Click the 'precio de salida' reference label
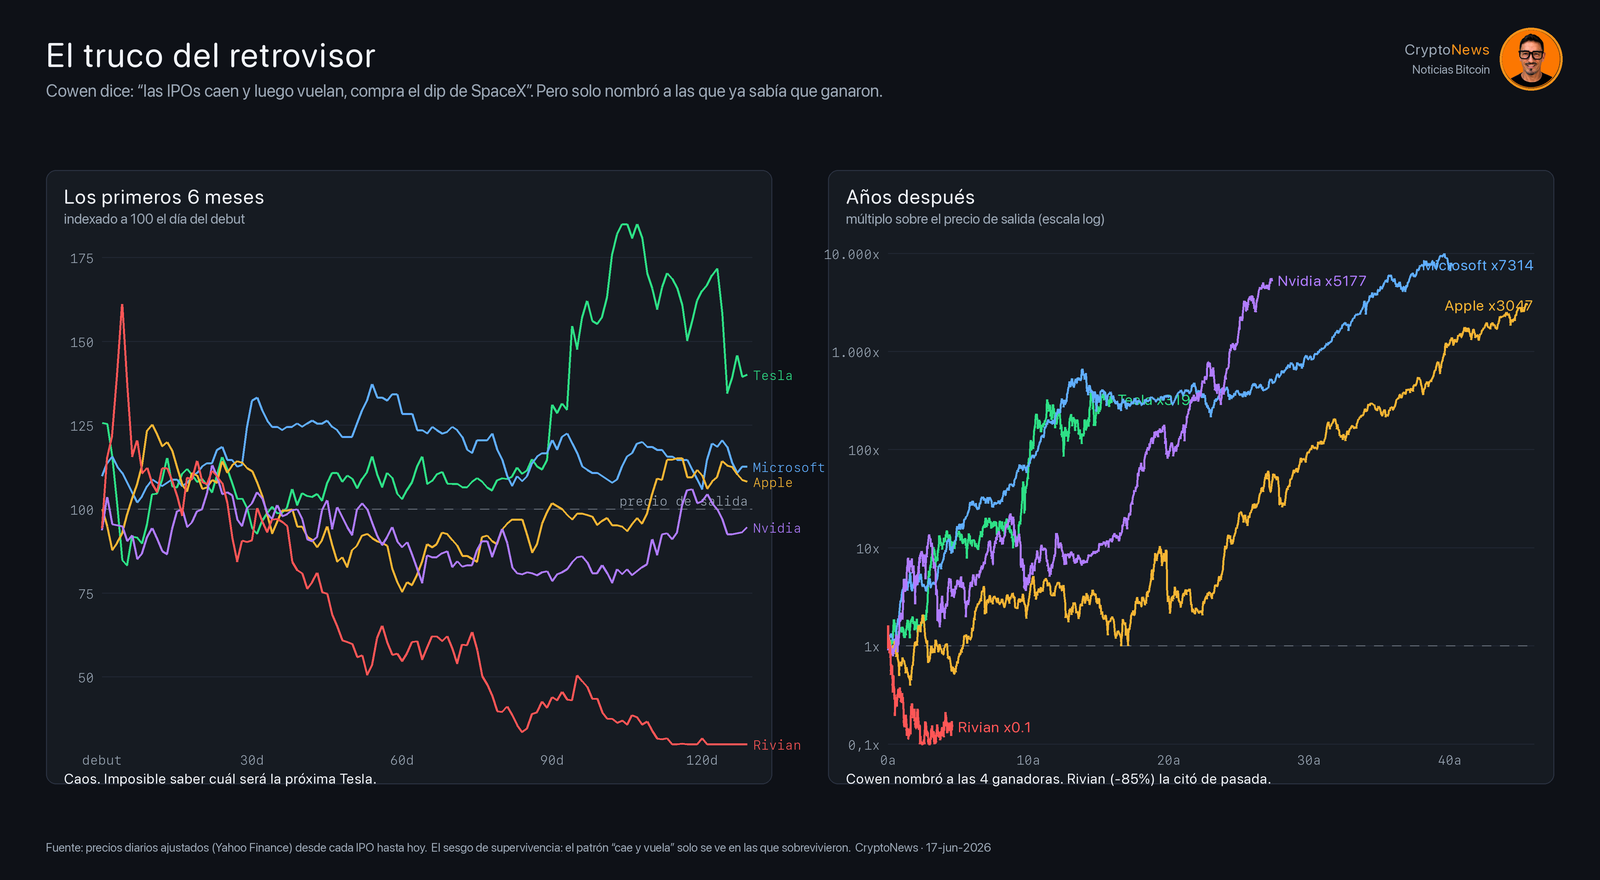 (x=683, y=502)
